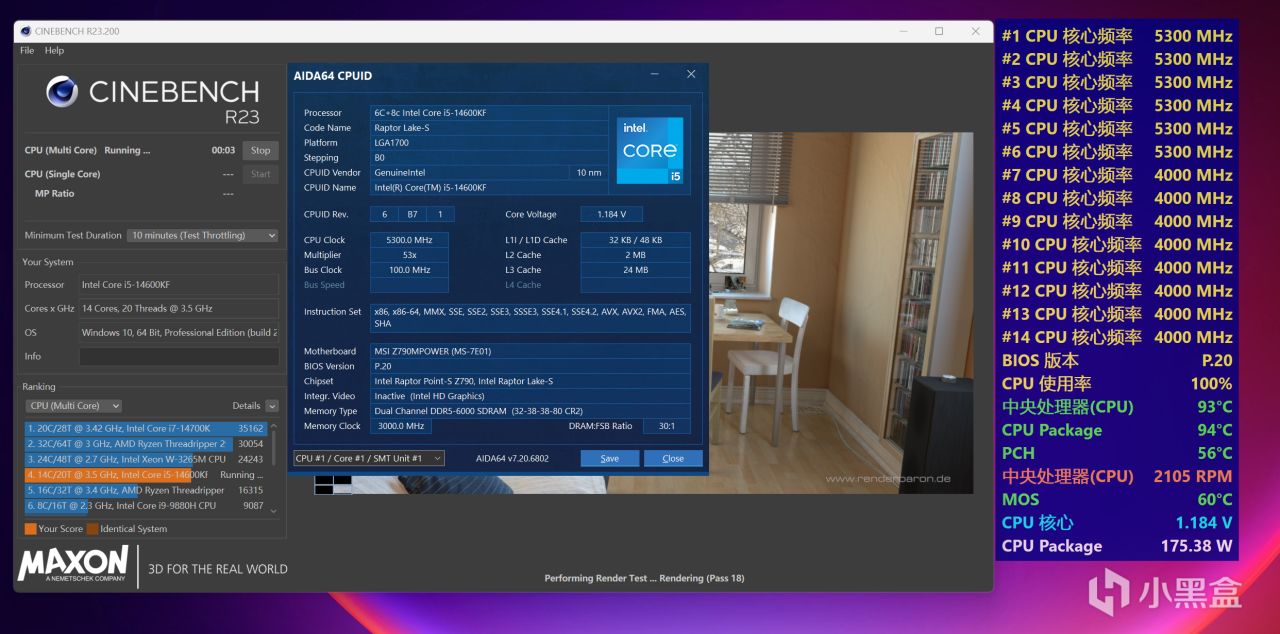This screenshot has height=634, width=1280.
Task: Open the CPU #1 / Core #1 / SMT Unit dropdown
Action: 370,458
